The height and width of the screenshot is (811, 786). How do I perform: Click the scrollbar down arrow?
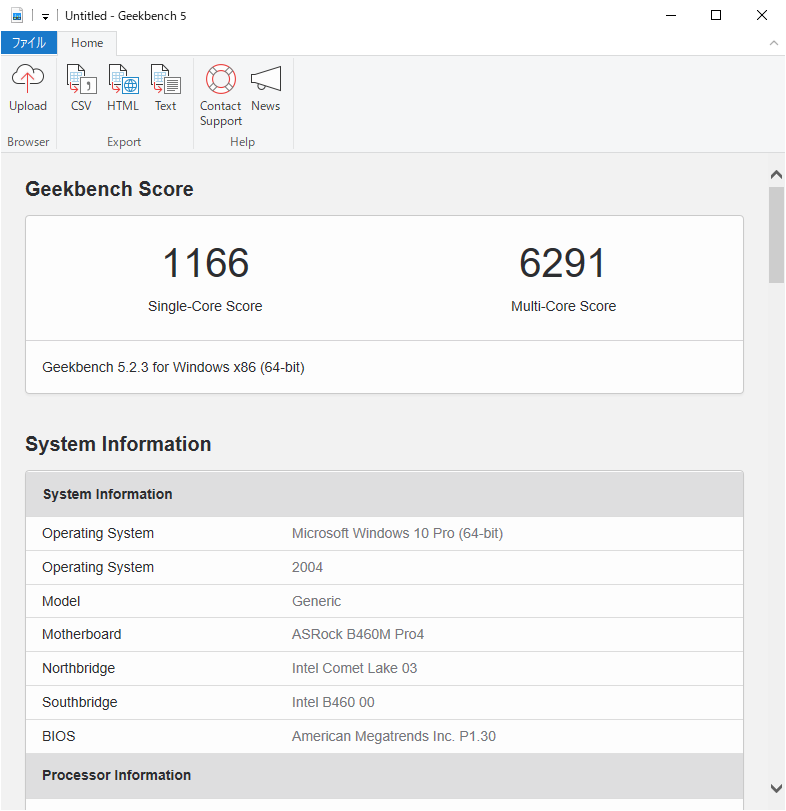point(776,788)
